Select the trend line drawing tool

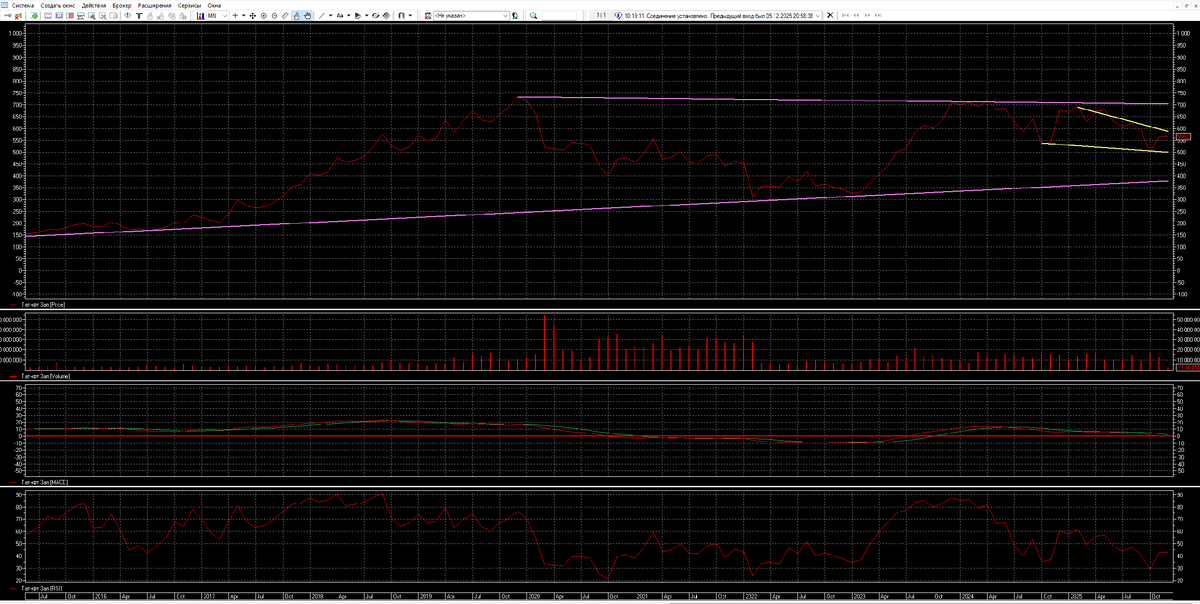coord(321,16)
